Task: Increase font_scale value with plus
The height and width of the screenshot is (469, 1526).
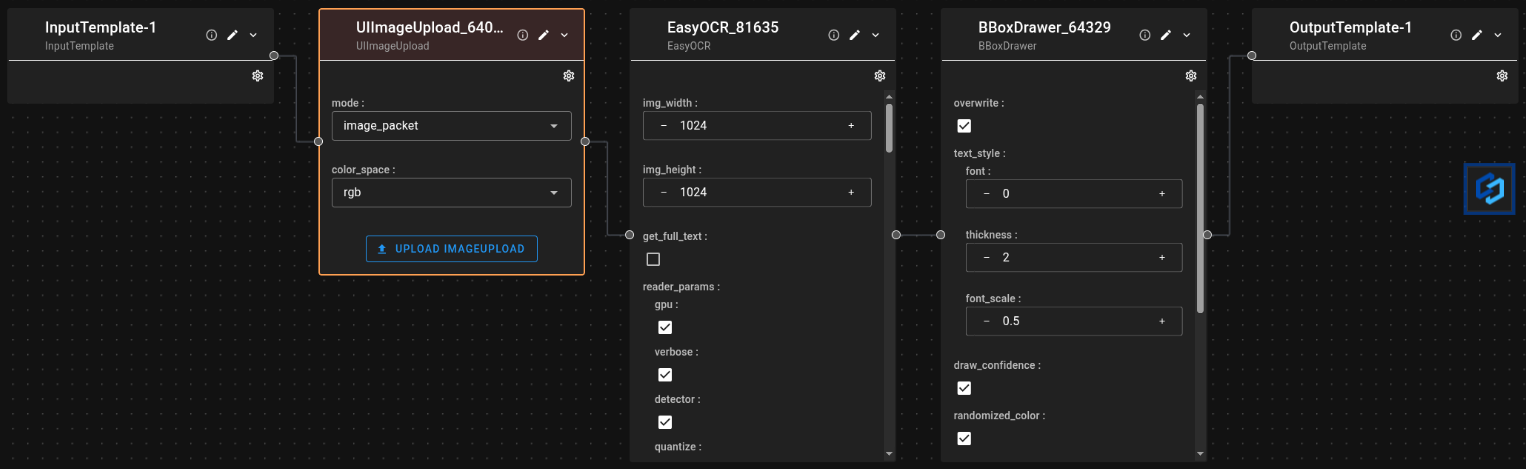Action: [1162, 322]
